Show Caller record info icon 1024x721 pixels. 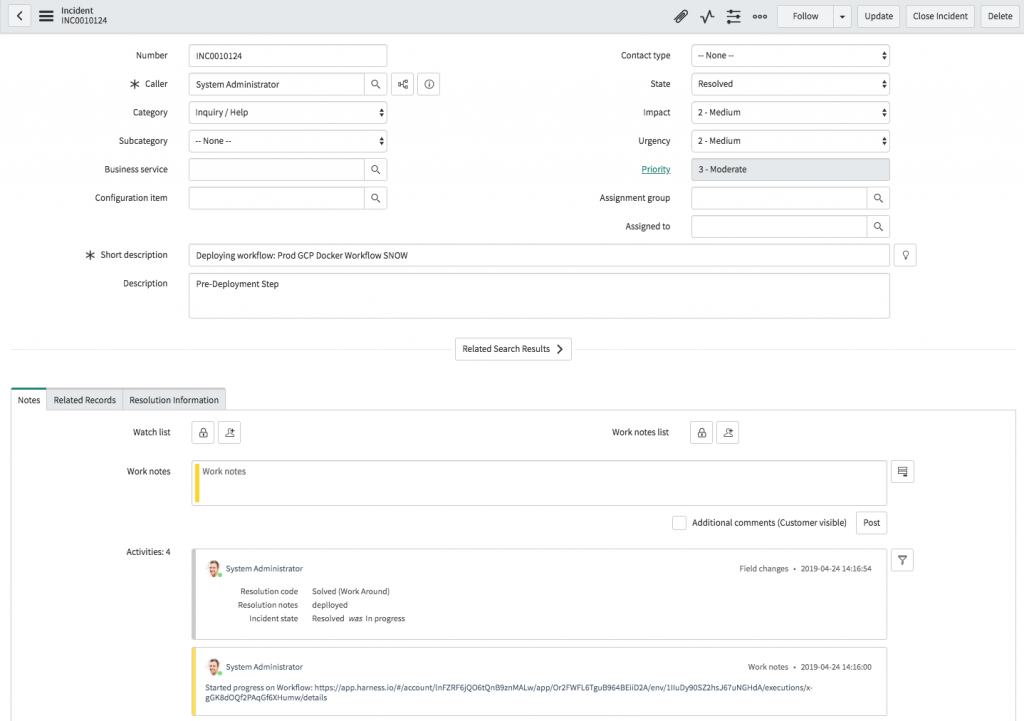point(429,84)
